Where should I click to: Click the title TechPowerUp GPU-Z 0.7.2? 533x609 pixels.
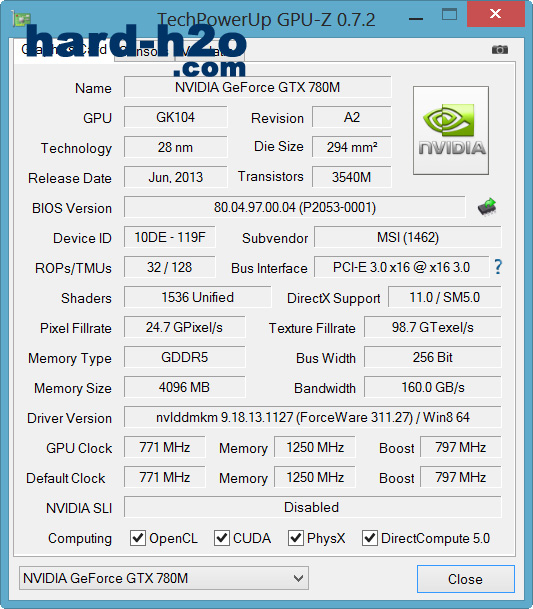pos(266,19)
